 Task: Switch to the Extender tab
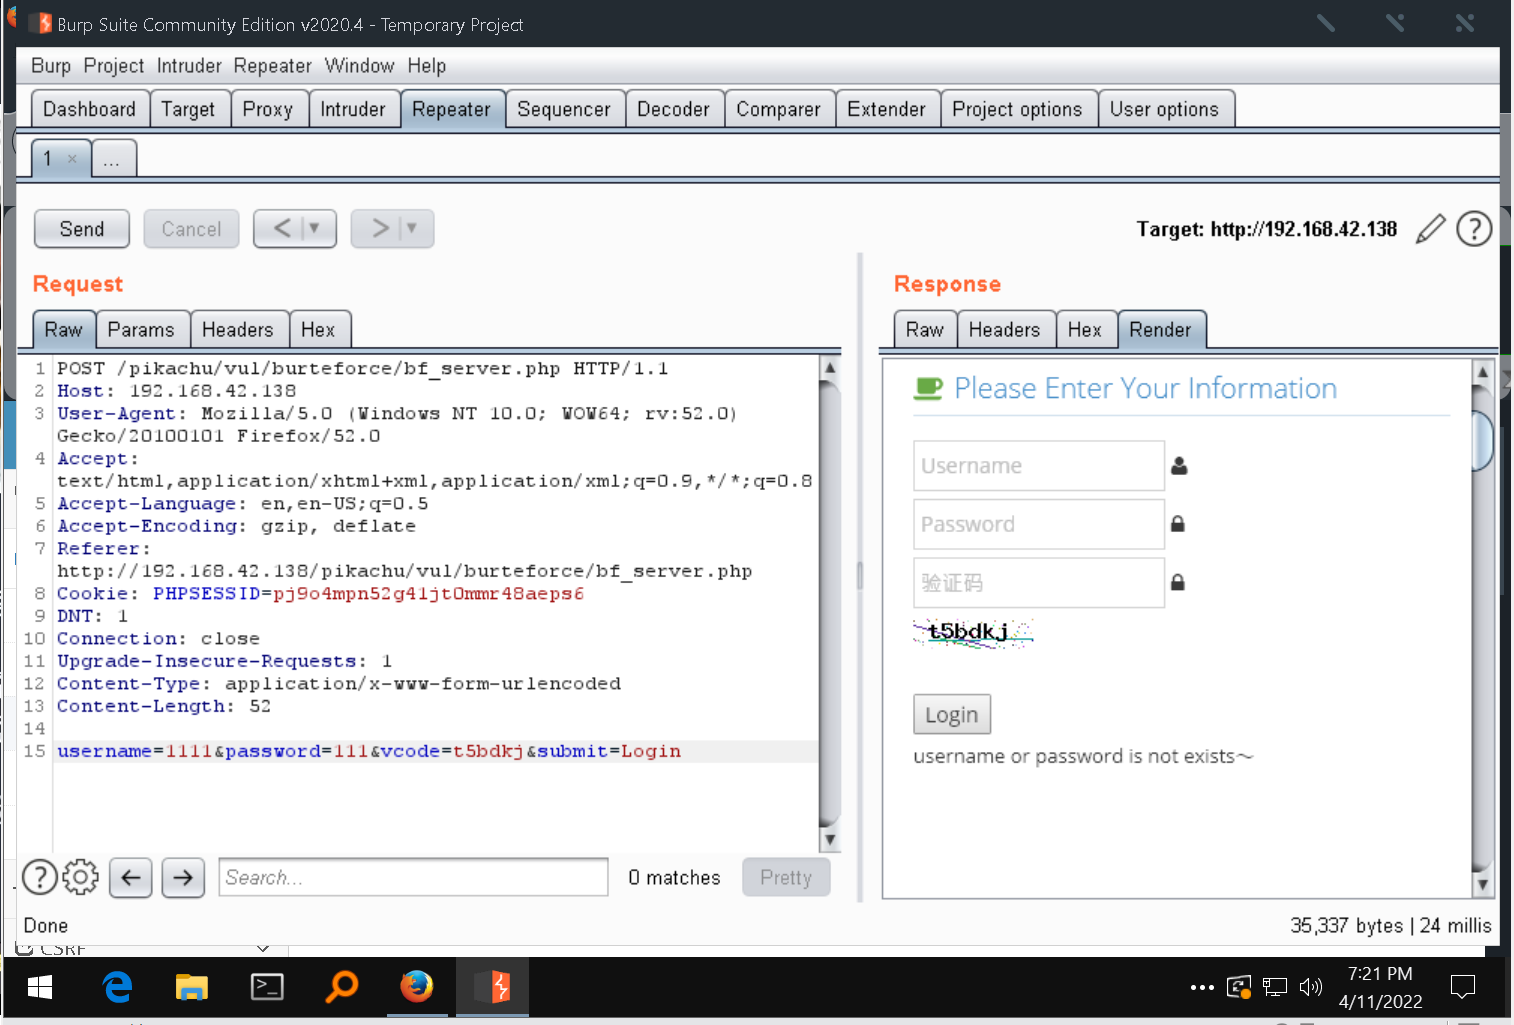pyautogui.click(x=887, y=109)
